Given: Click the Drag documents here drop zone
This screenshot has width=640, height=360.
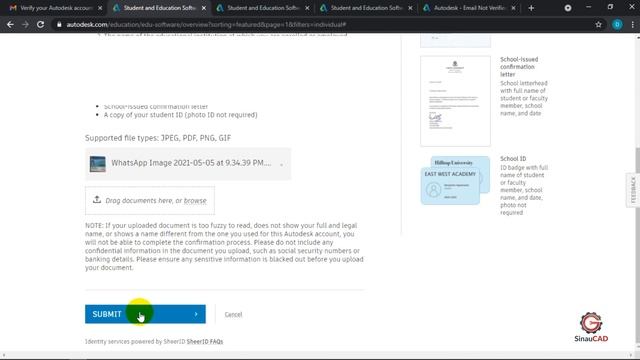Looking at the screenshot, I should coord(150,200).
